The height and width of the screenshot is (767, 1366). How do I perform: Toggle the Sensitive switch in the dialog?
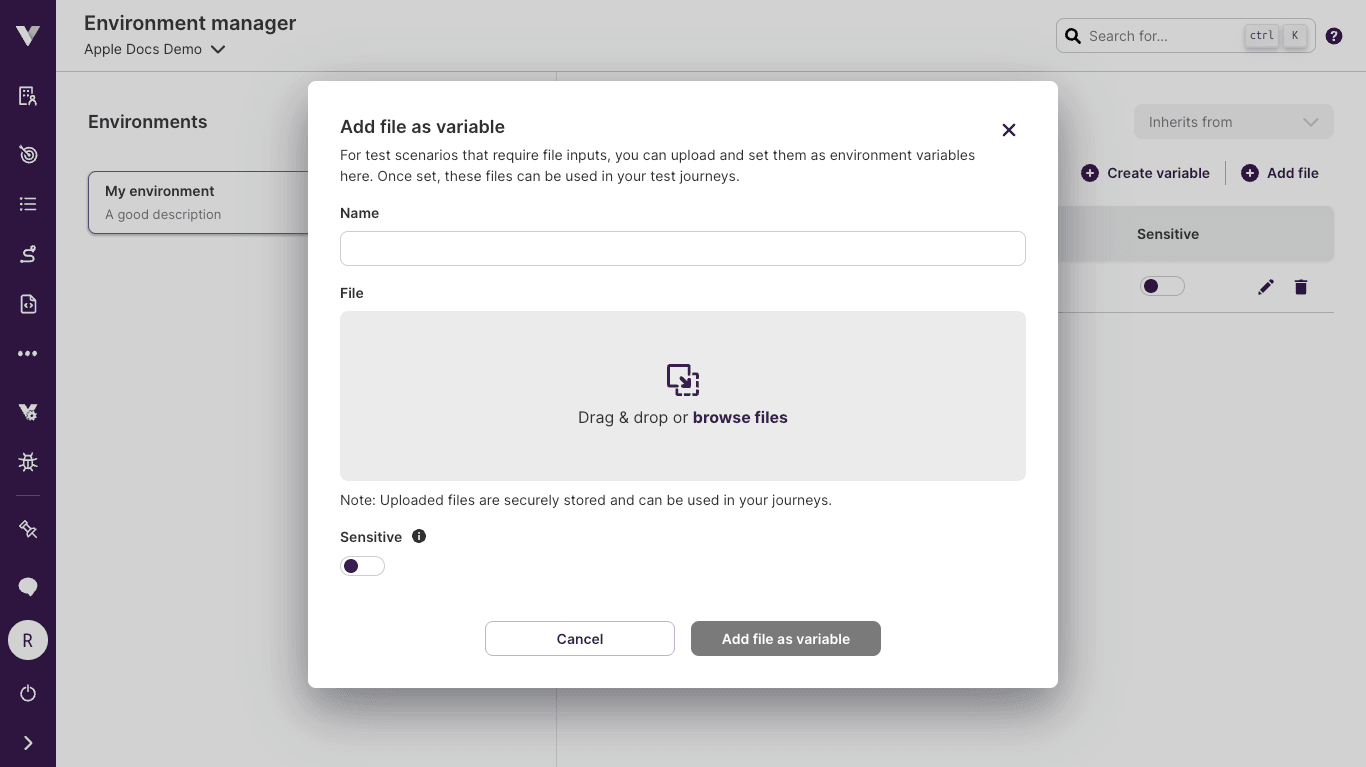362,566
